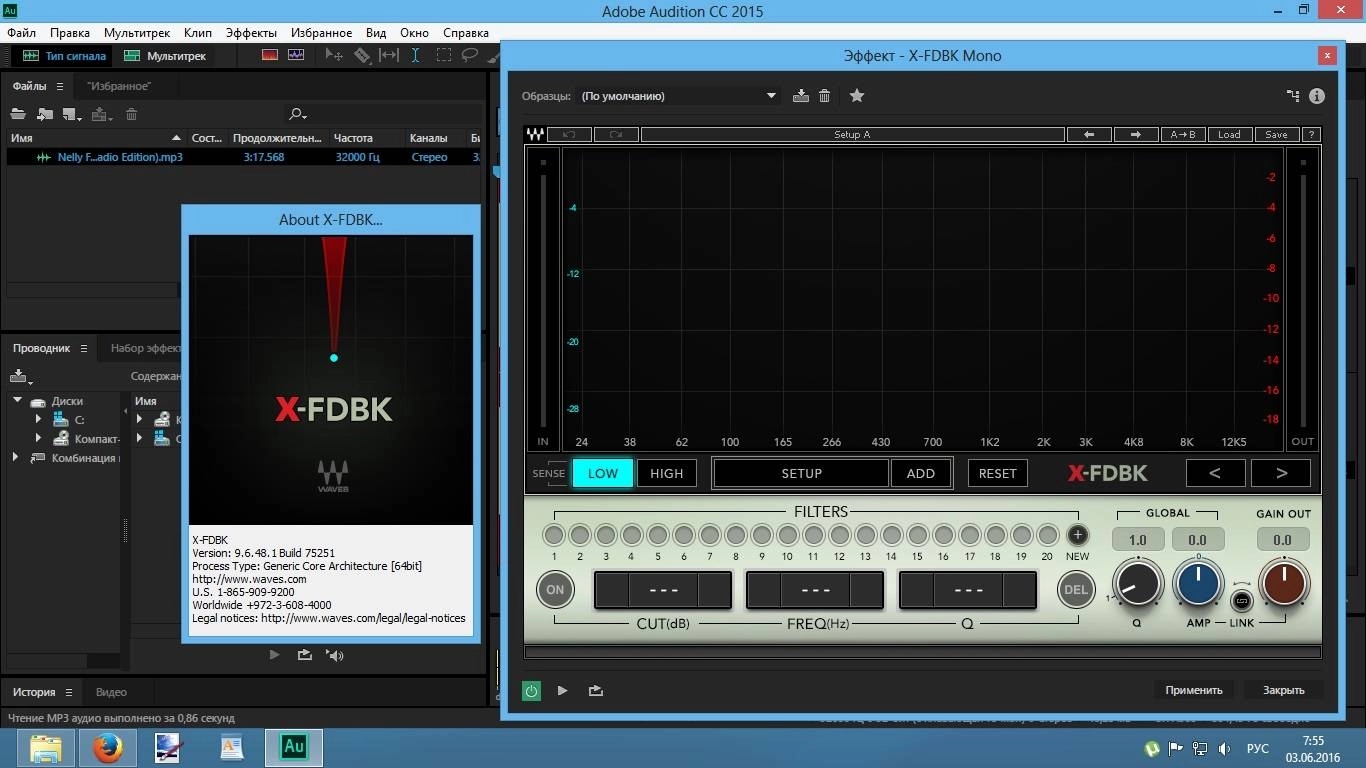Select the Marquee Selection tool
1366x768 pixels.
[x=443, y=56]
